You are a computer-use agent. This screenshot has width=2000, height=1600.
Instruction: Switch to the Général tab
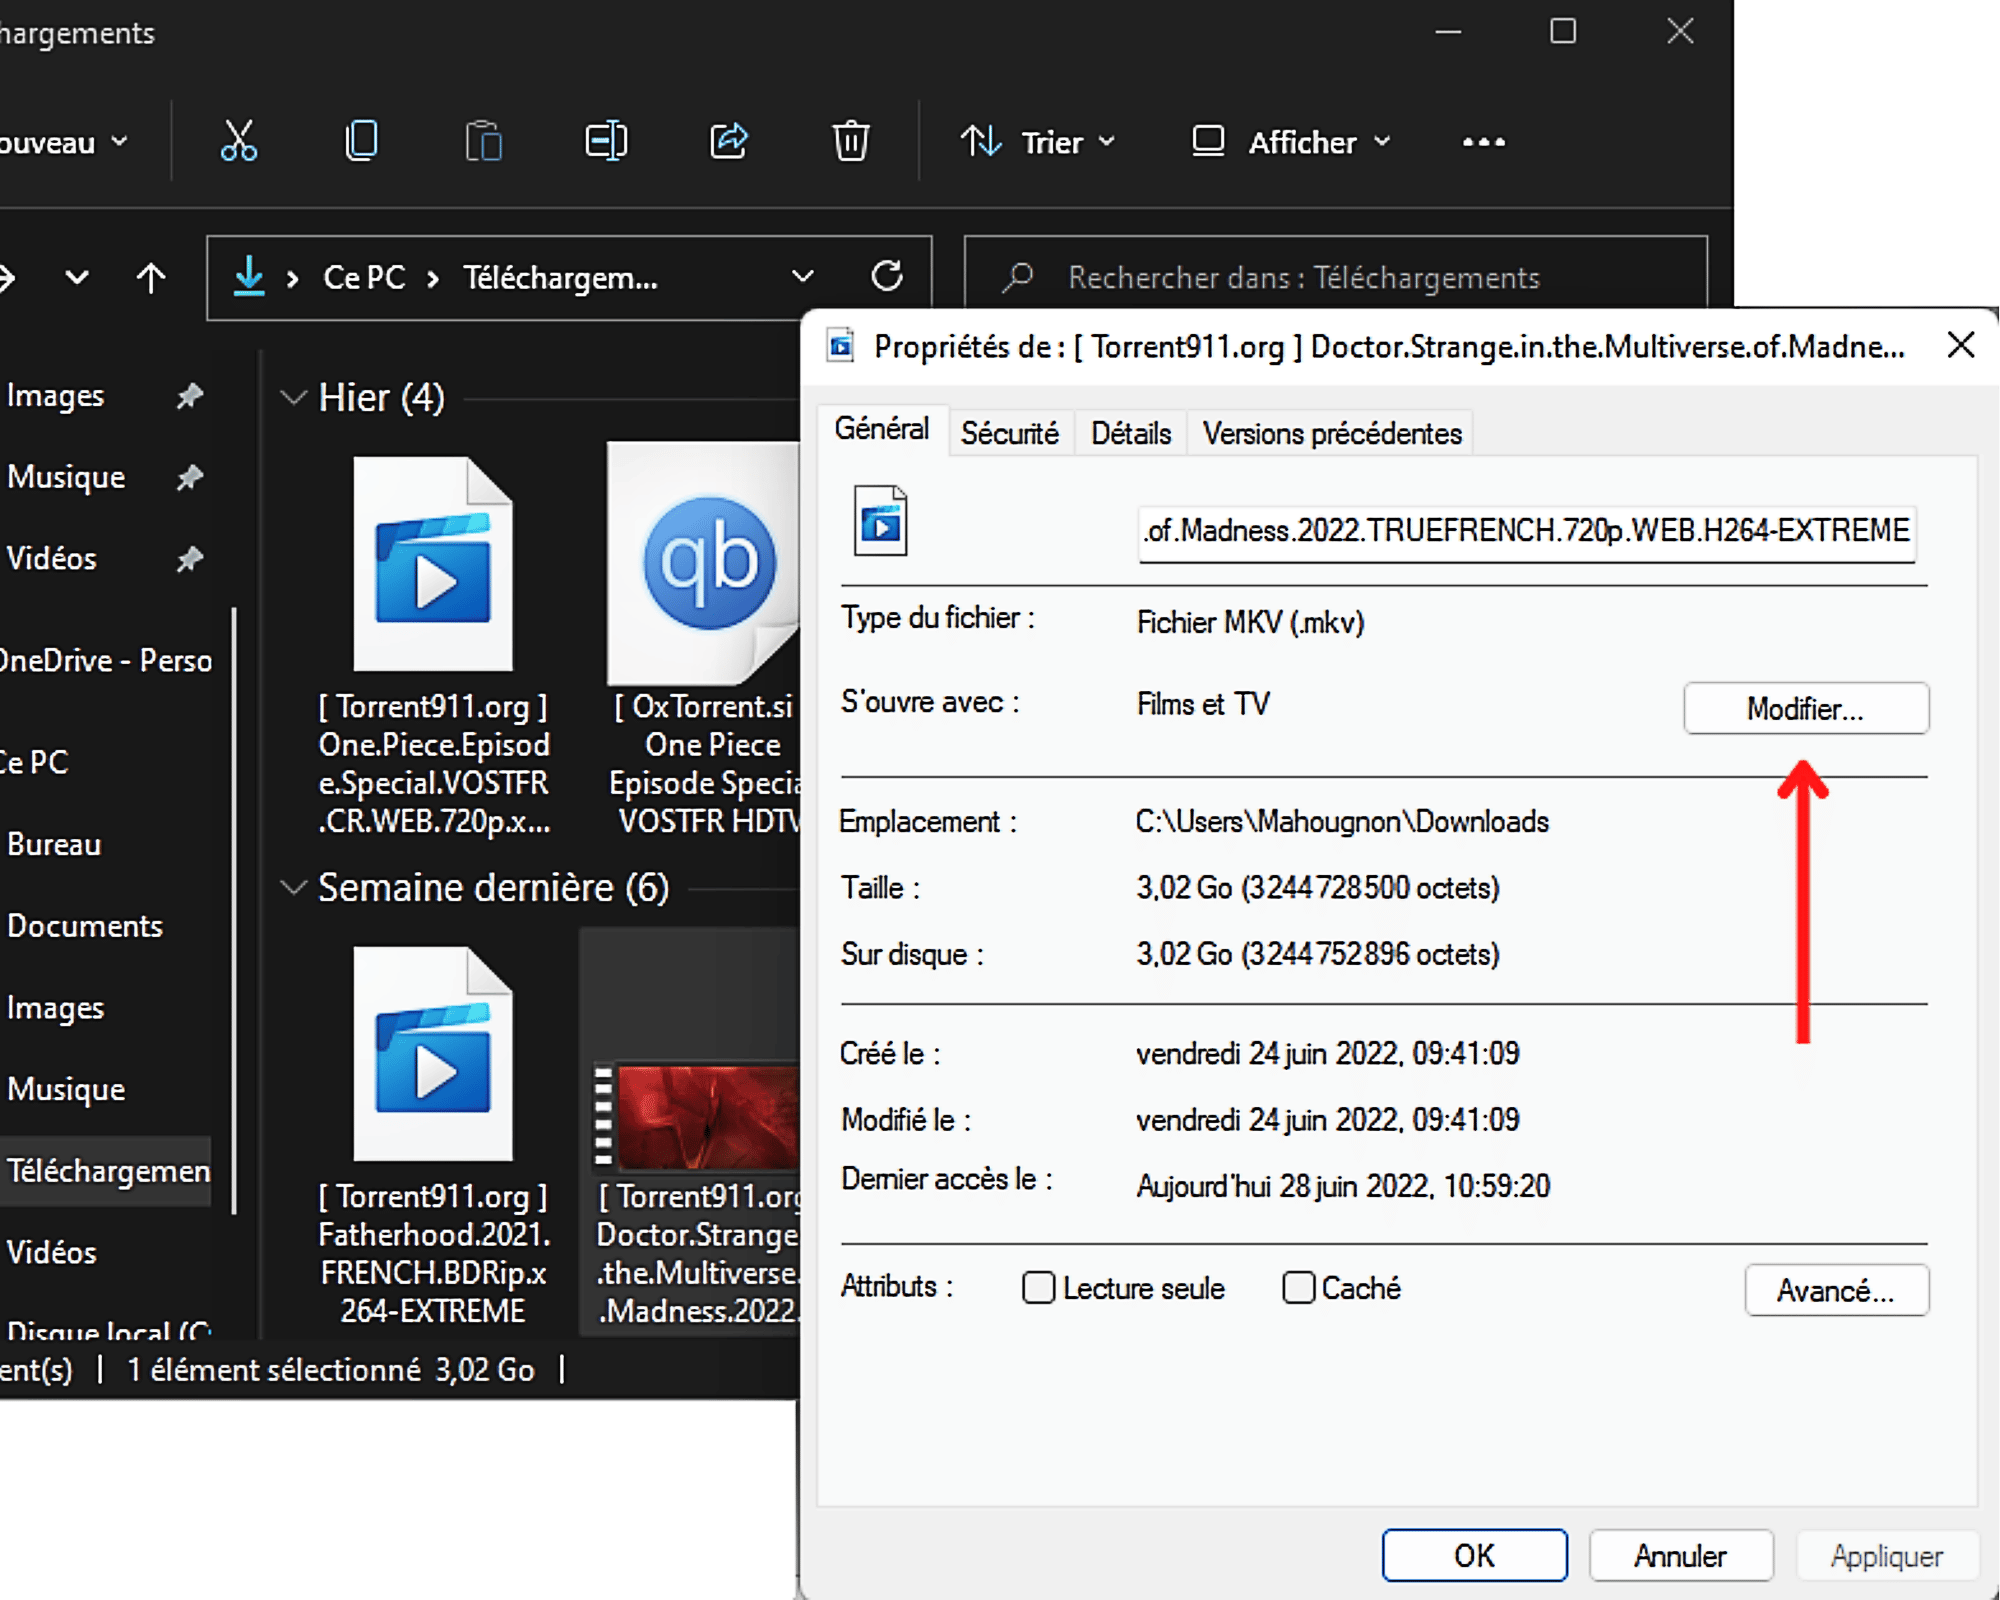pyautogui.click(x=882, y=429)
